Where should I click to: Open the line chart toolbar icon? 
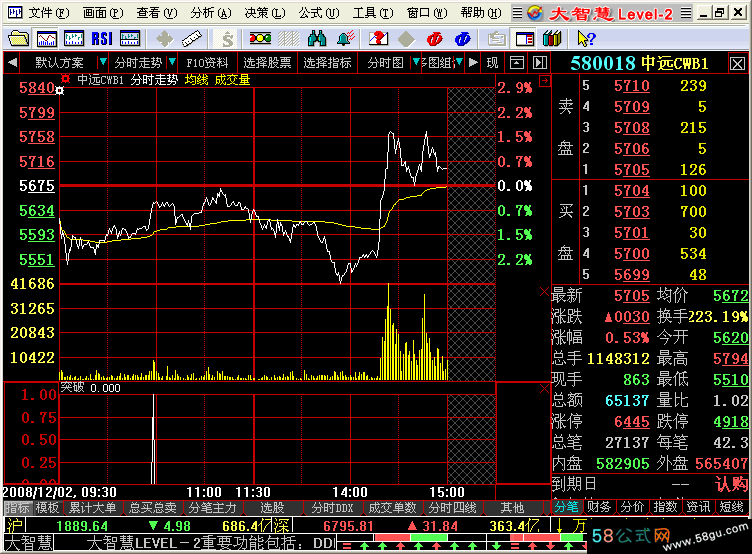point(47,38)
